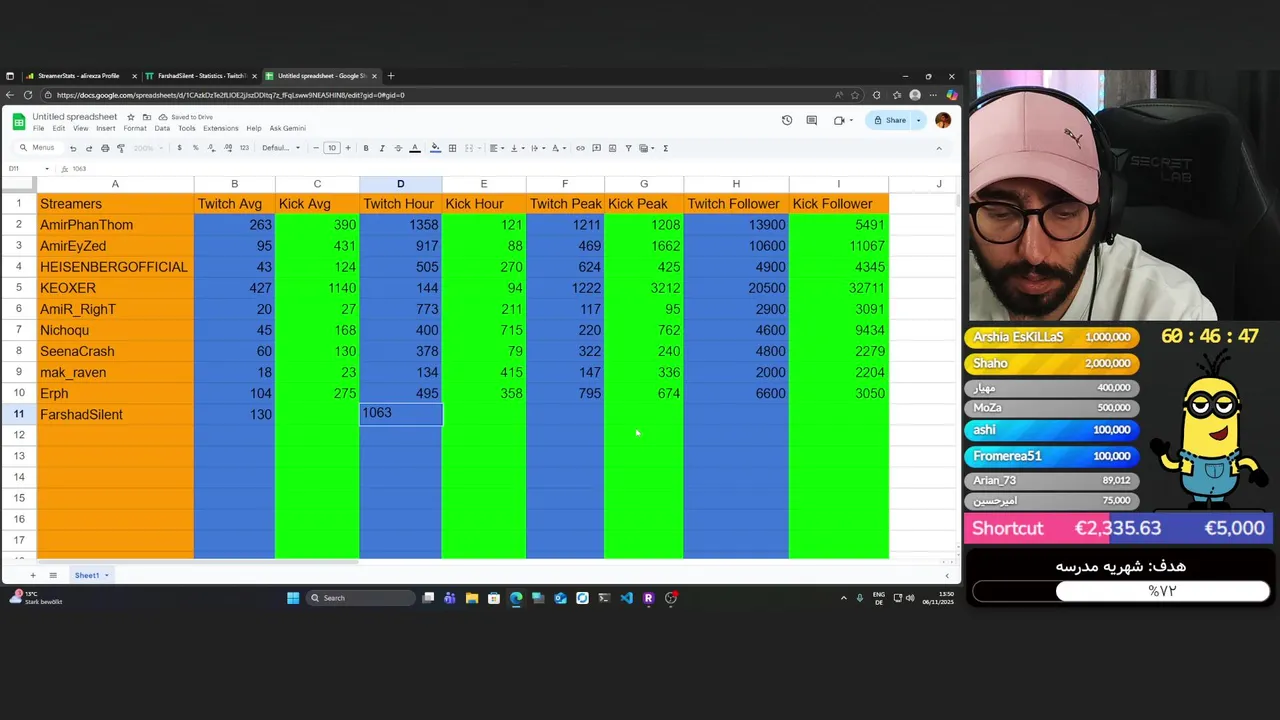Click the Menus search box
Viewport: 1280px width, 720px height.
pos(39,148)
